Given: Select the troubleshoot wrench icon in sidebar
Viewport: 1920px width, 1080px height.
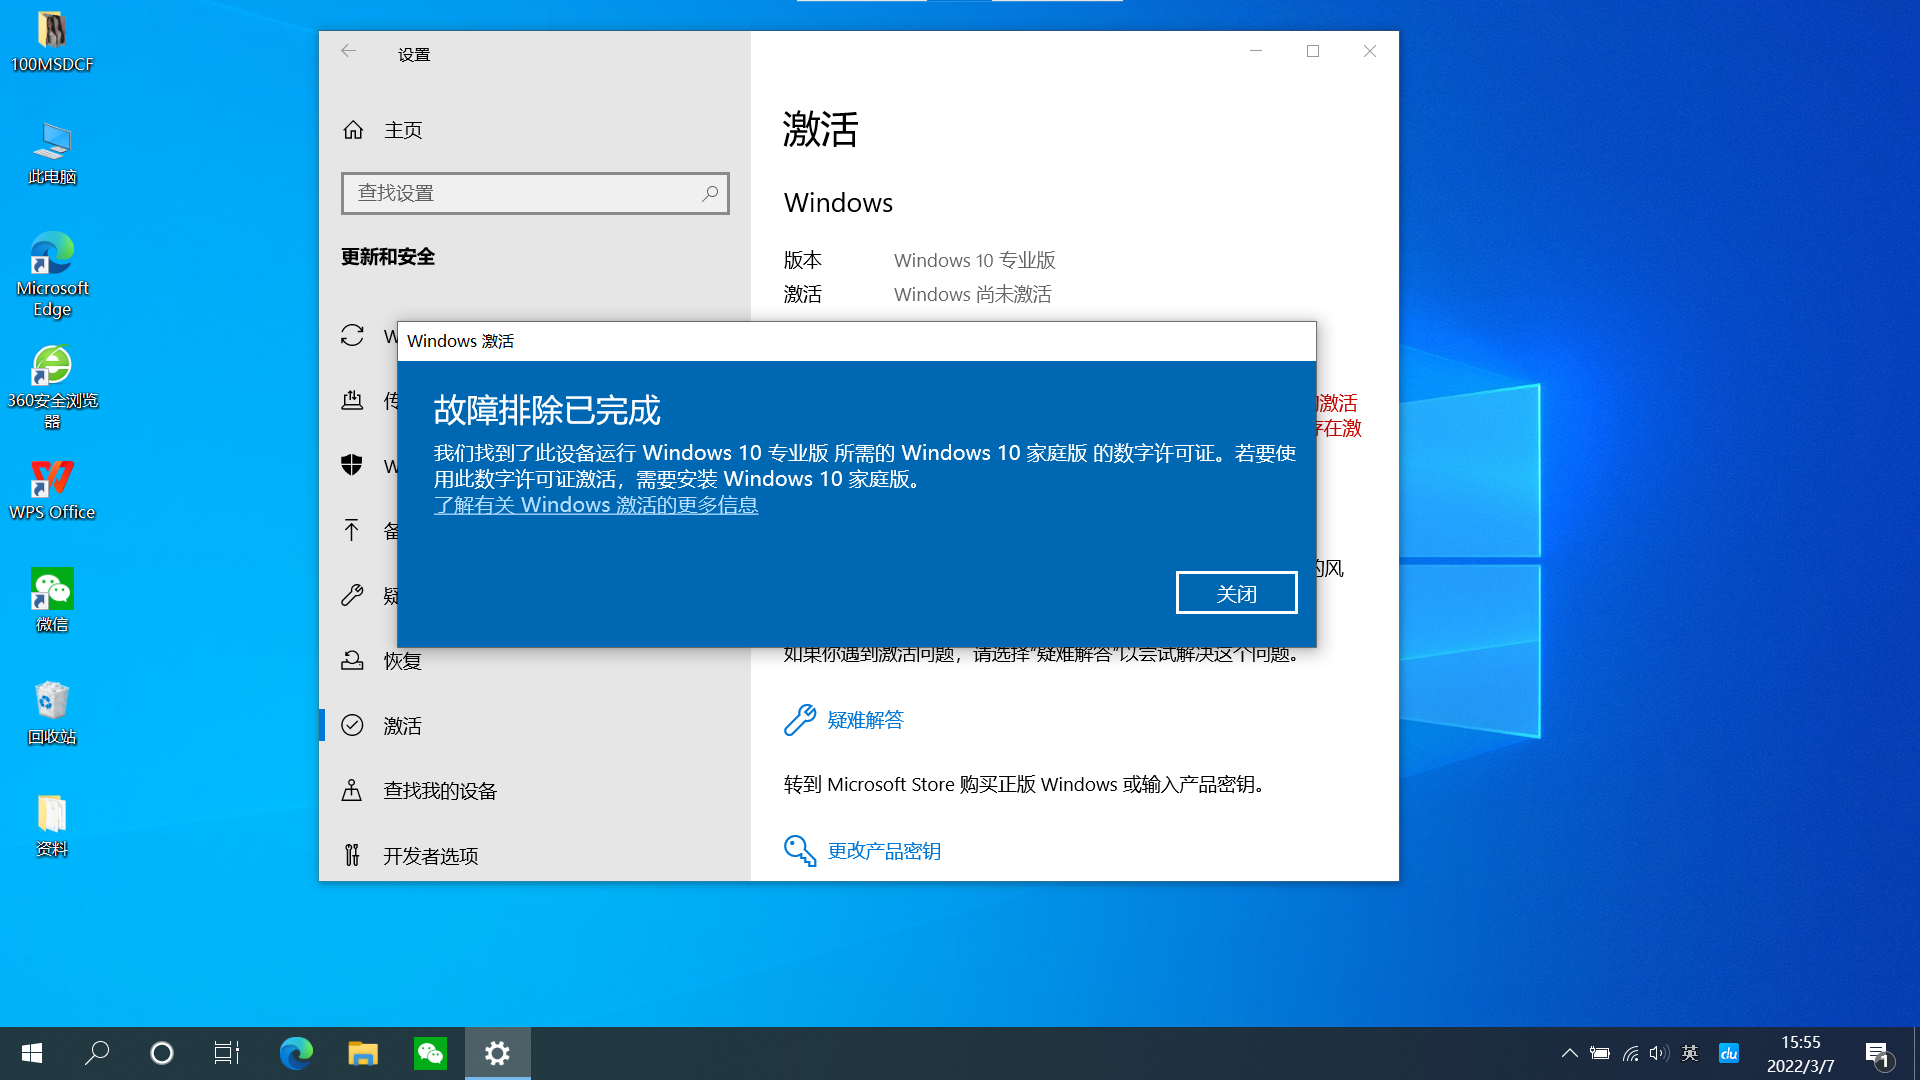Looking at the screenshot, I should click(x=352, y=595).
